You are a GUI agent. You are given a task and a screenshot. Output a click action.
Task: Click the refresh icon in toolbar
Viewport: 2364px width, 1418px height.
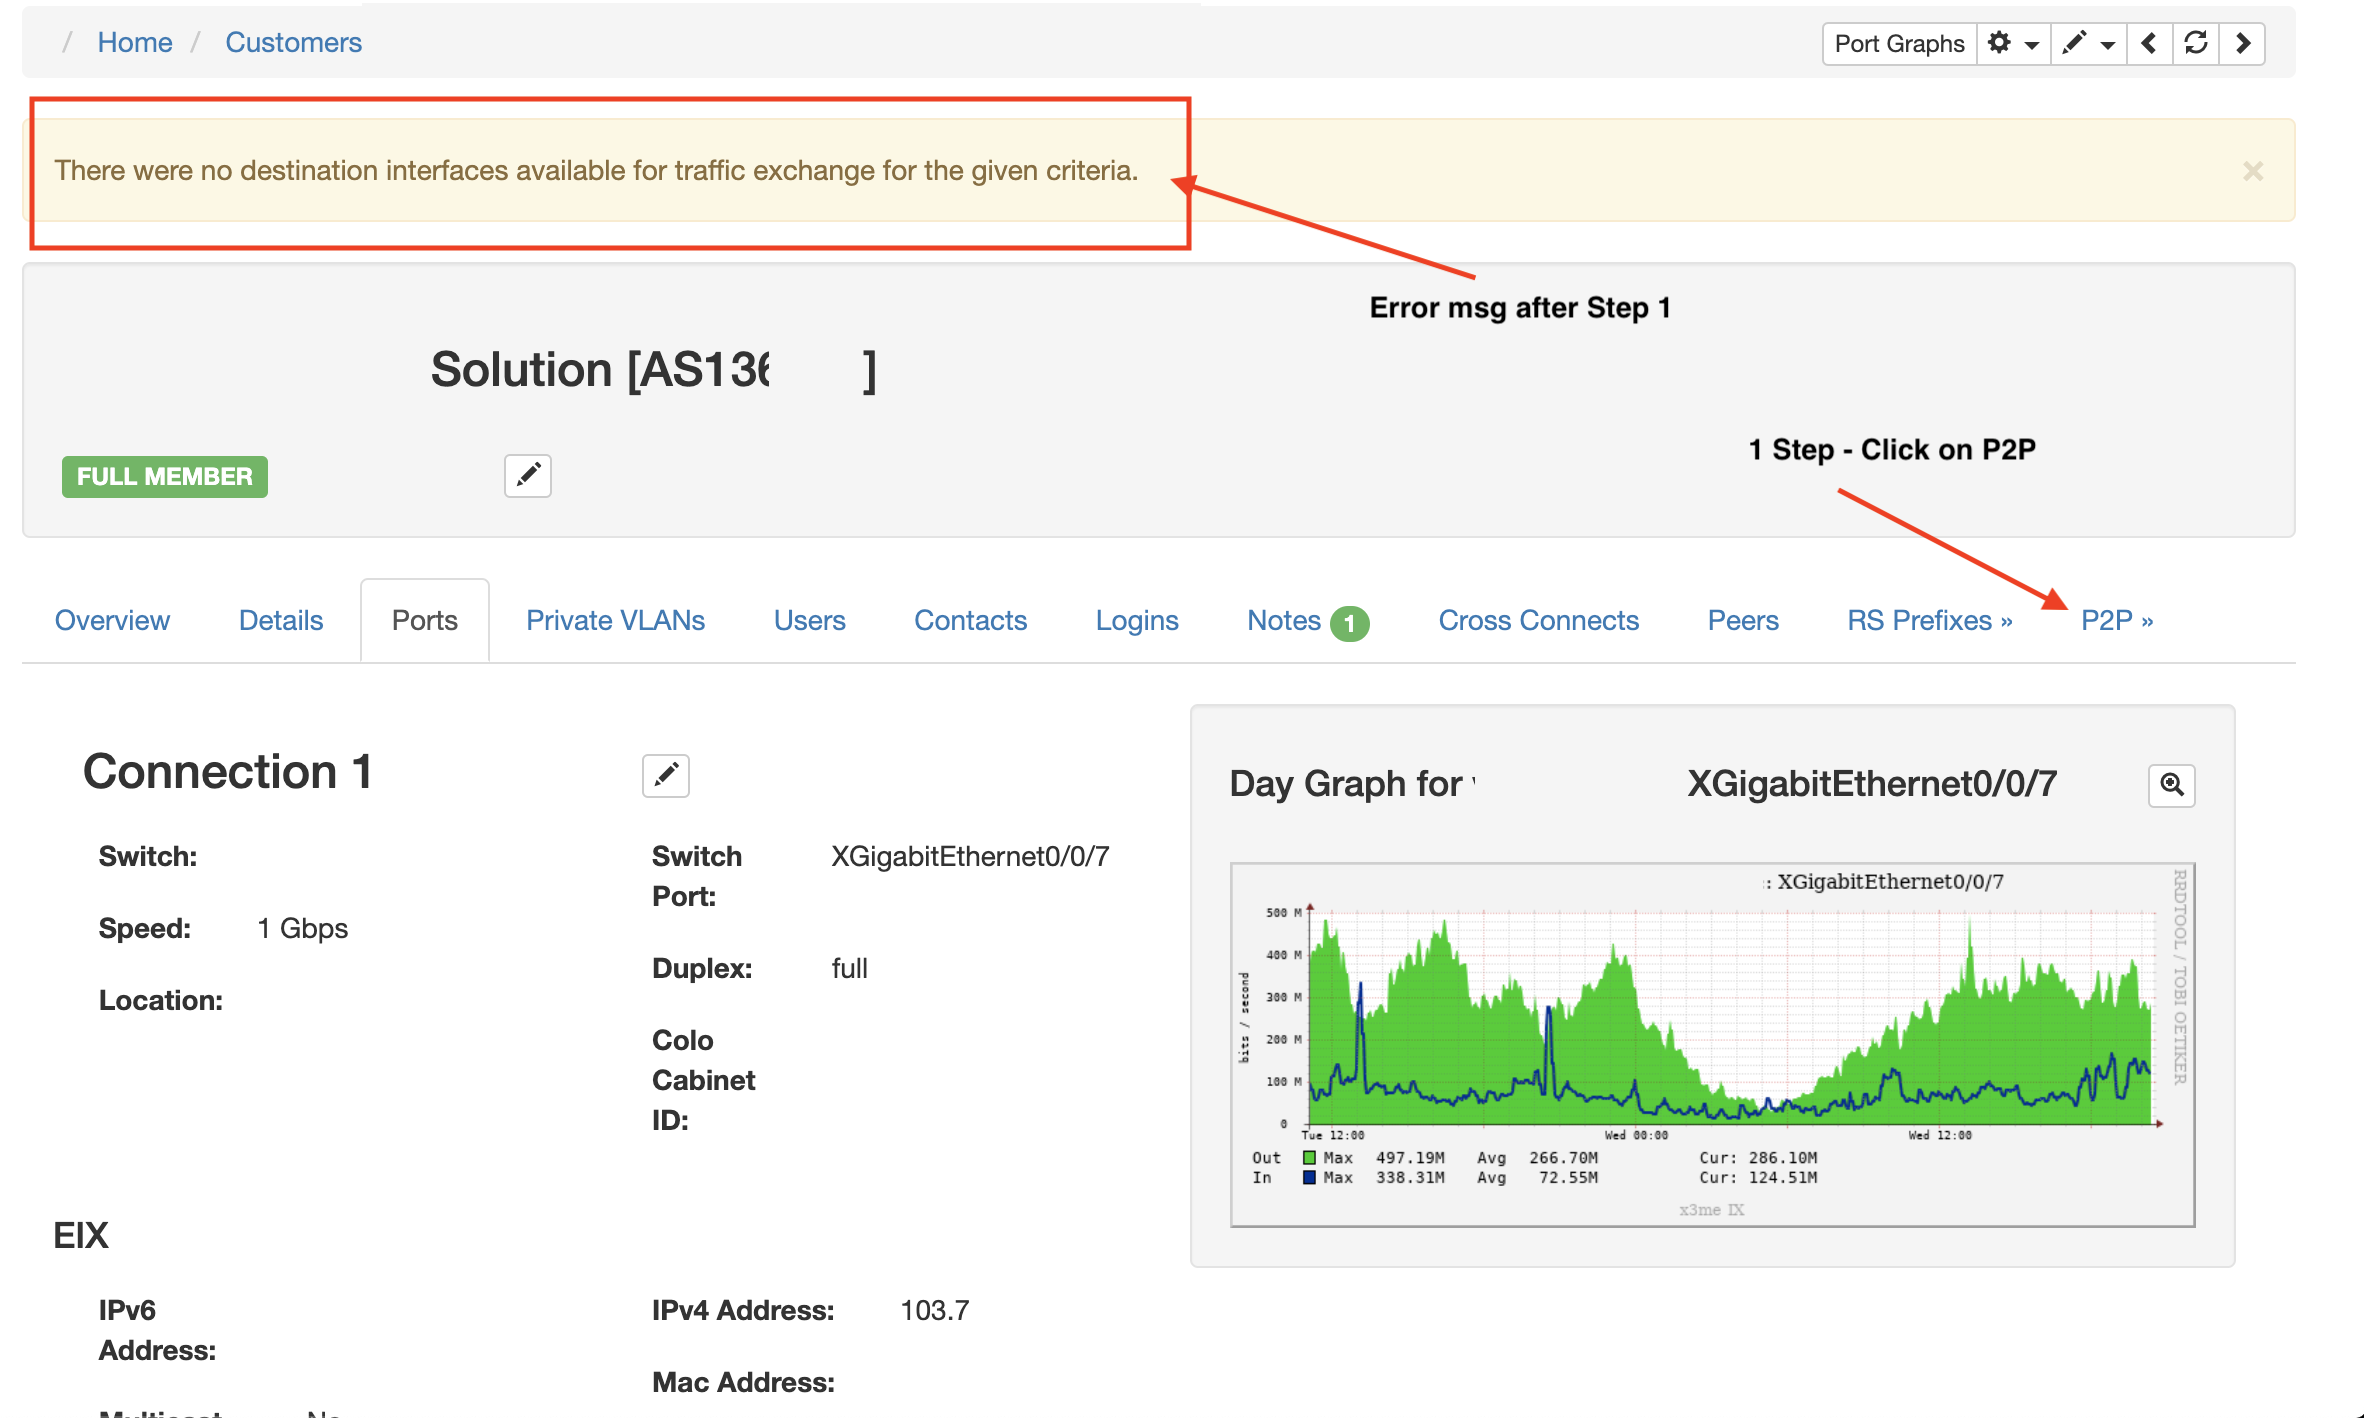click(2196, 44)
